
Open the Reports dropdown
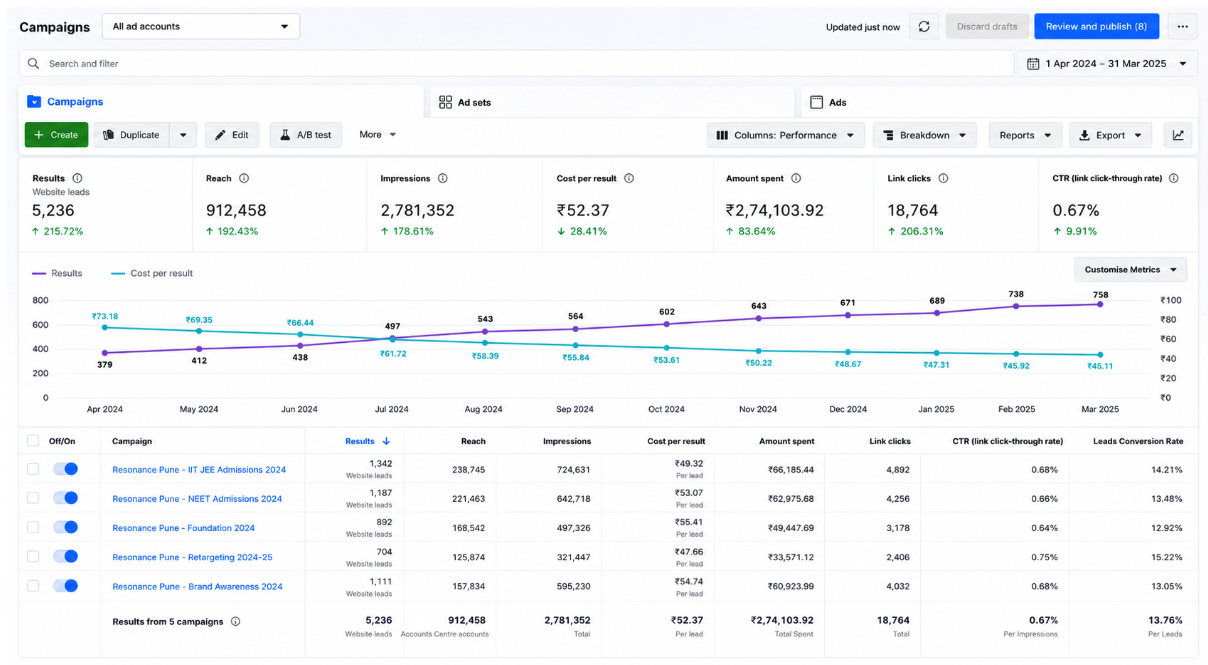point(1026,135)
